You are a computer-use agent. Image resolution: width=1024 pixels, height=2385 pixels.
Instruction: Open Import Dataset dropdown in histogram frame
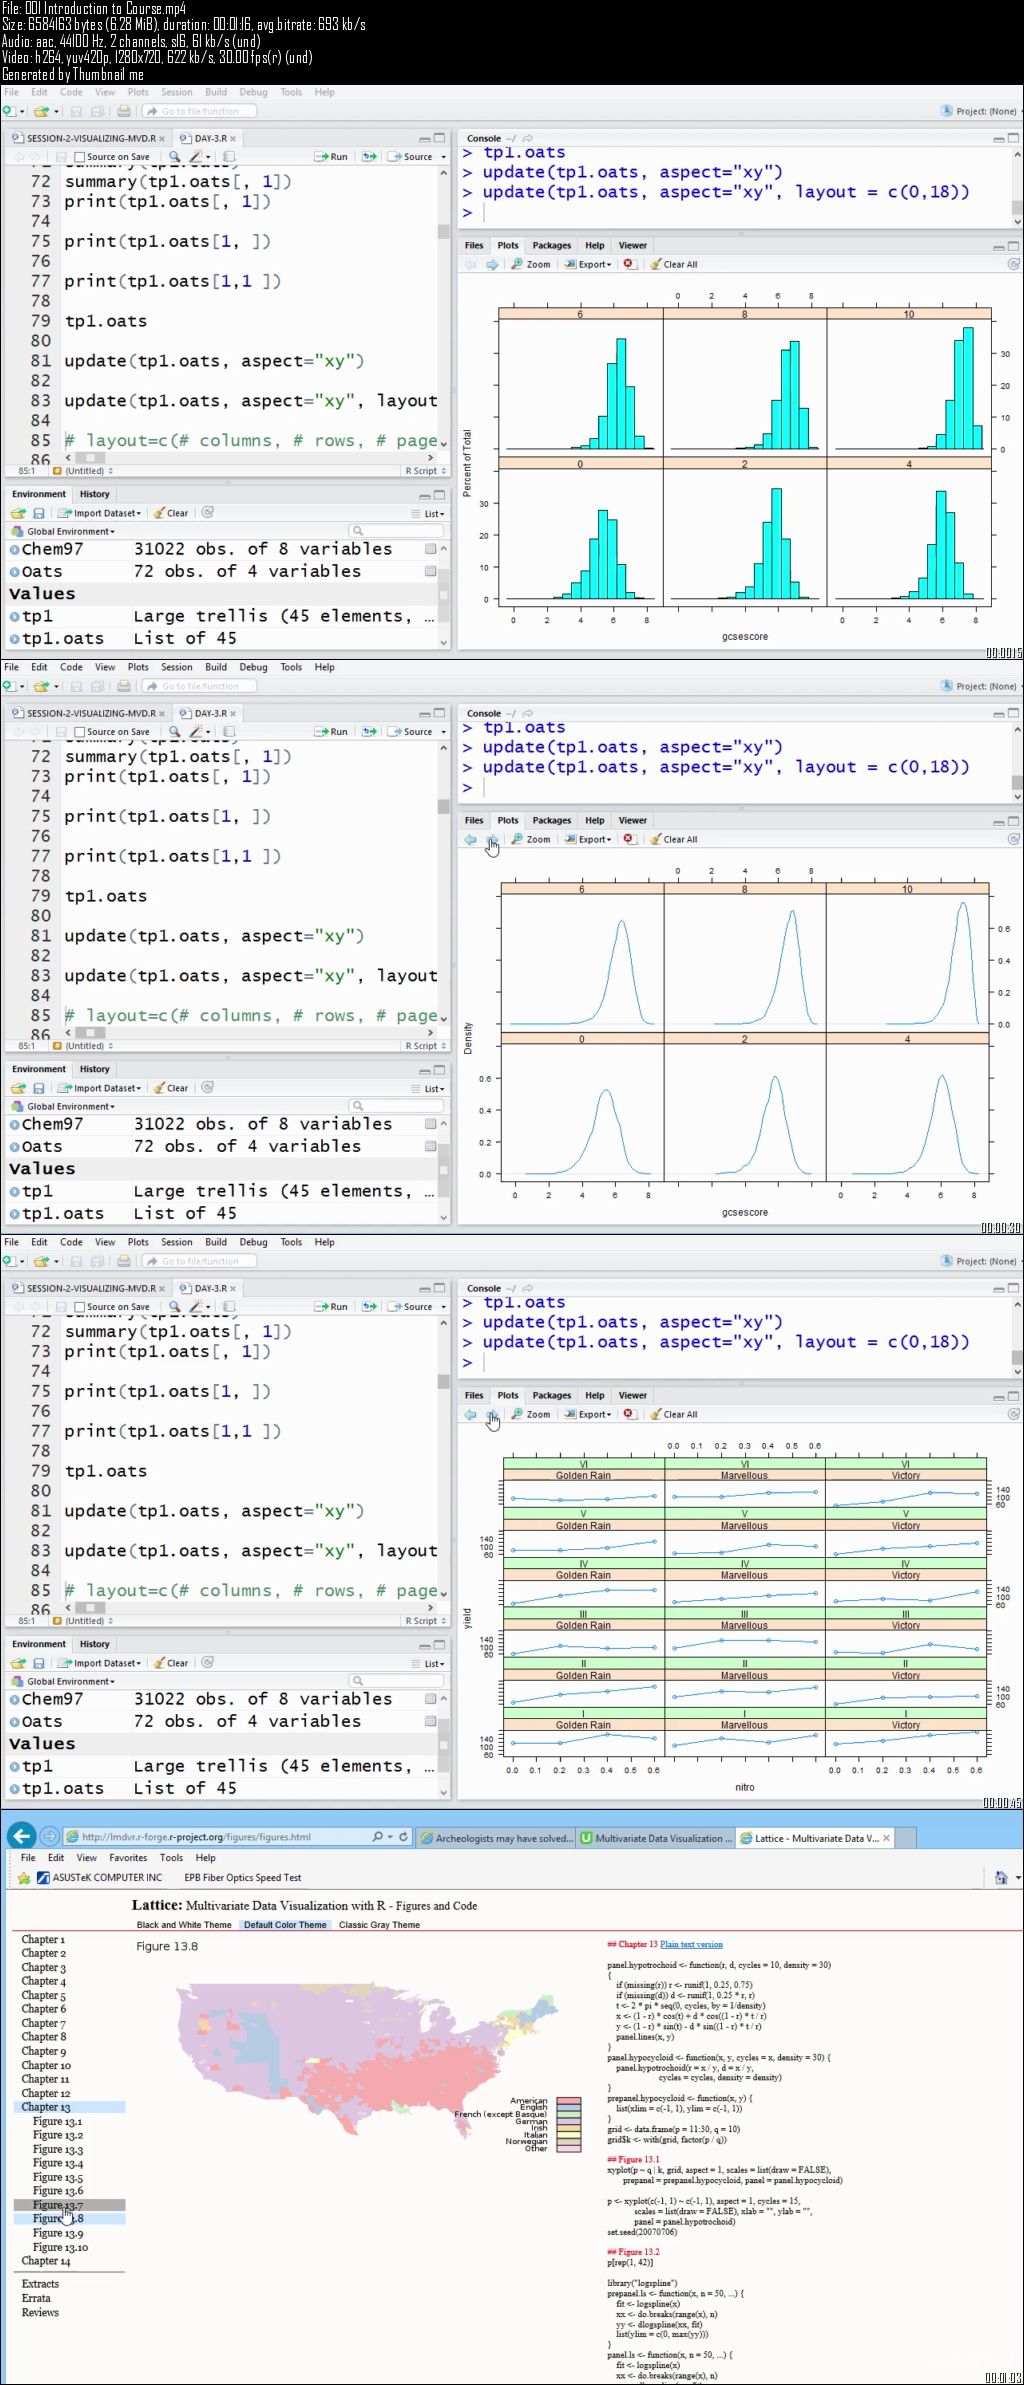(99, 513)
